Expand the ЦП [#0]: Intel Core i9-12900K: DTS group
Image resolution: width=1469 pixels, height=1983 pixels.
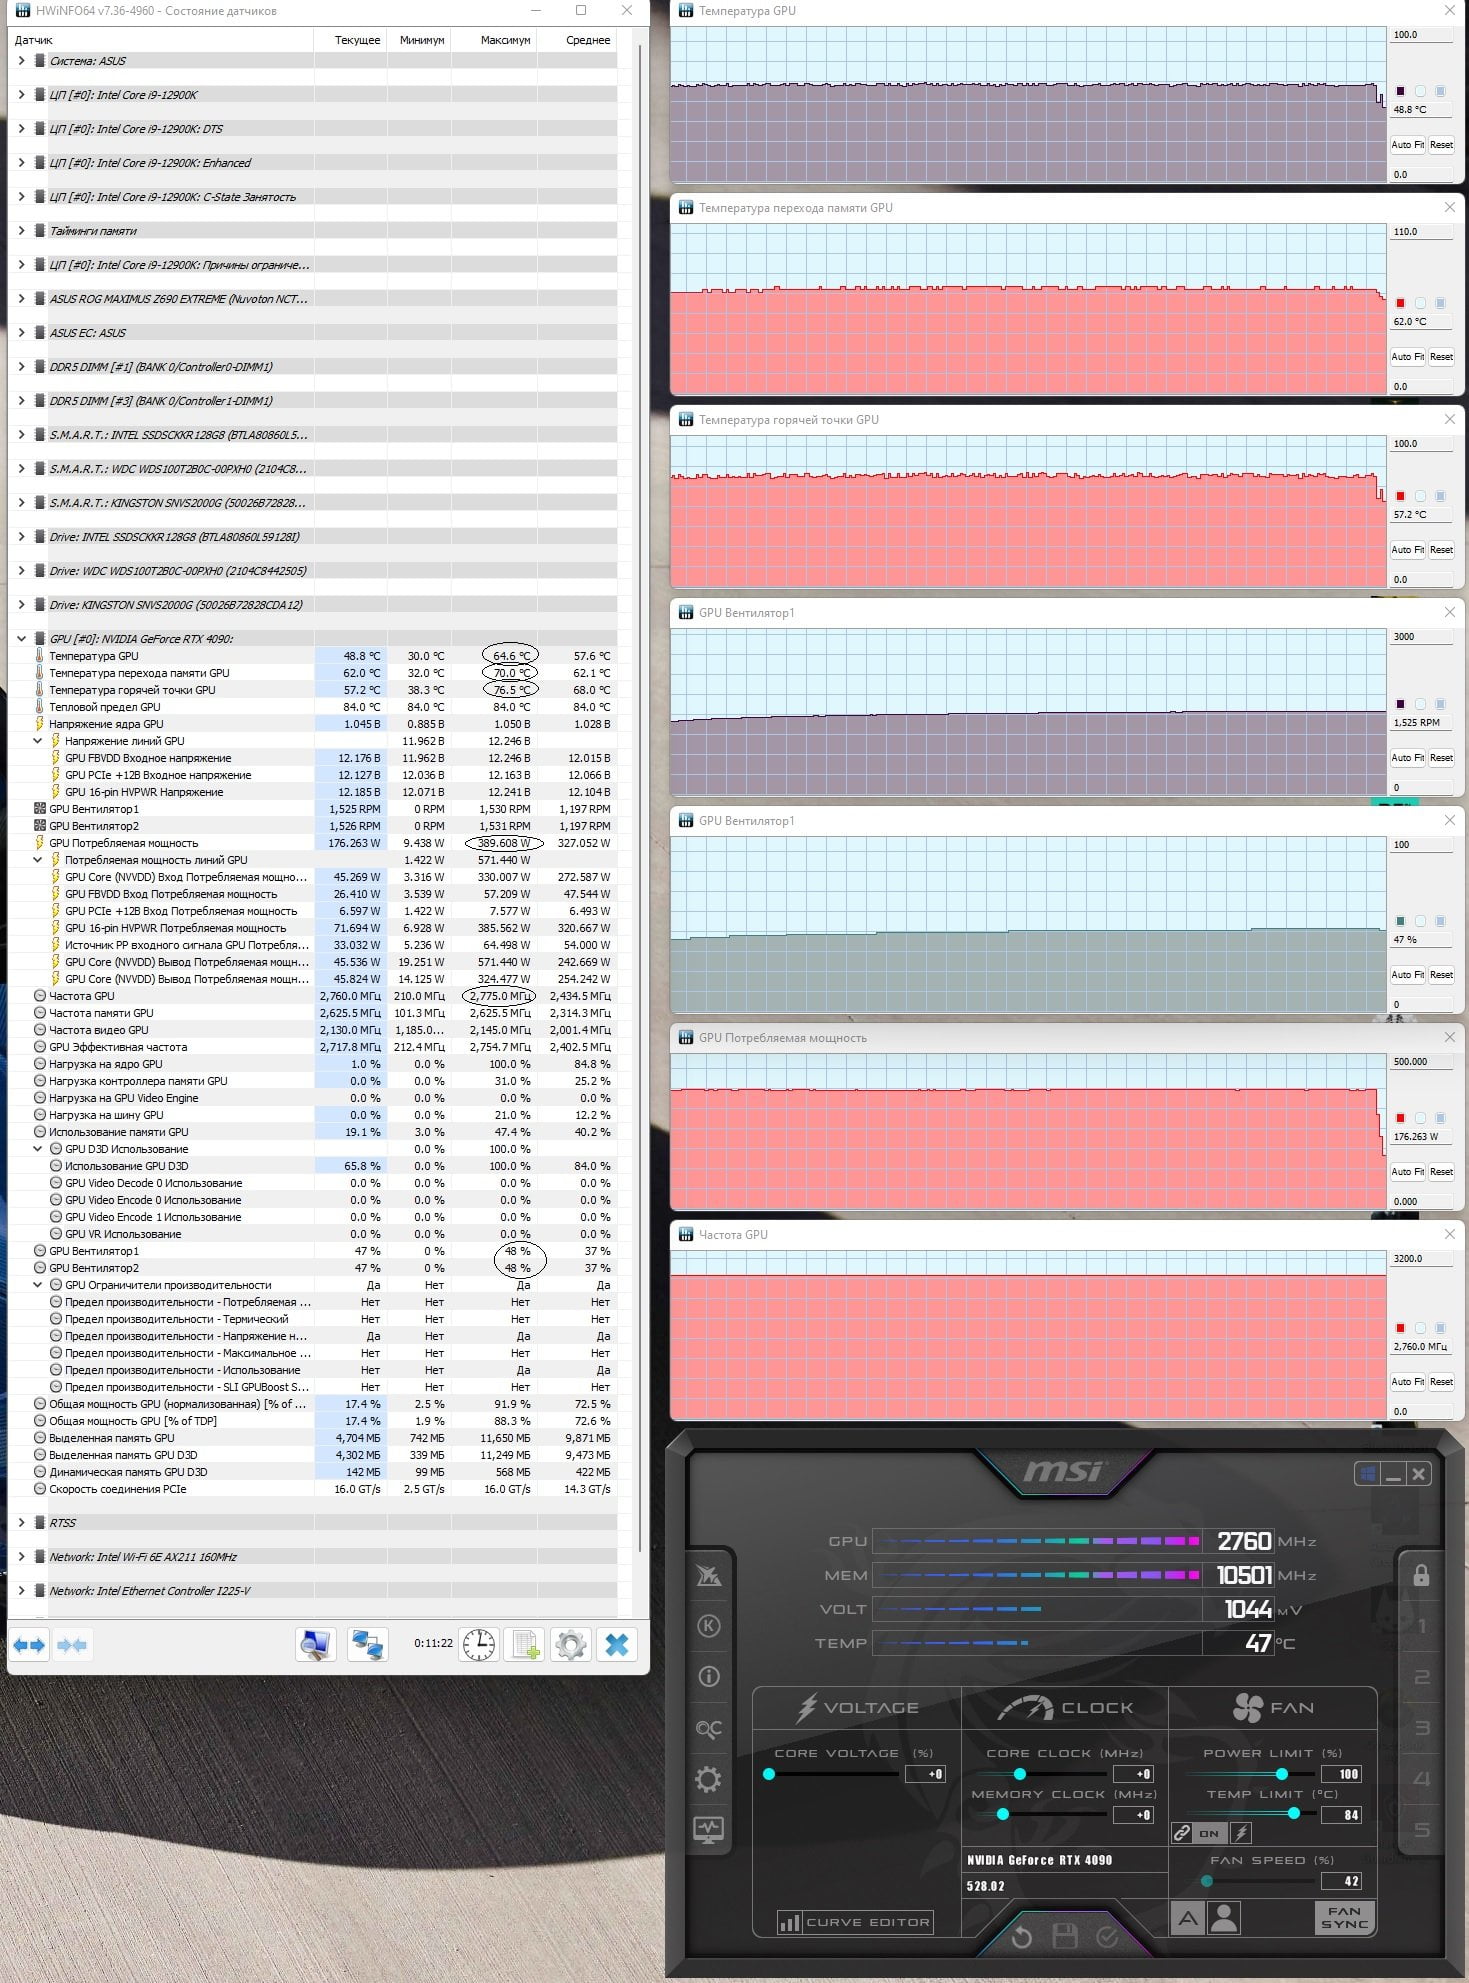[x=21, y=129]
